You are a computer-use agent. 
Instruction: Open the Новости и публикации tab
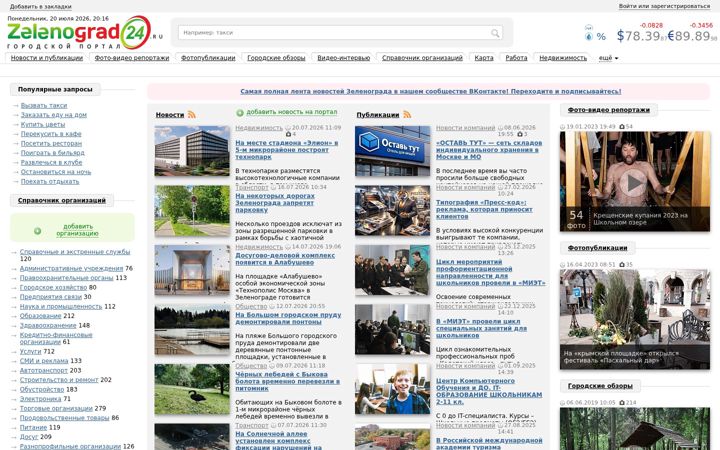pyautogui.click(x=47, y=58)
